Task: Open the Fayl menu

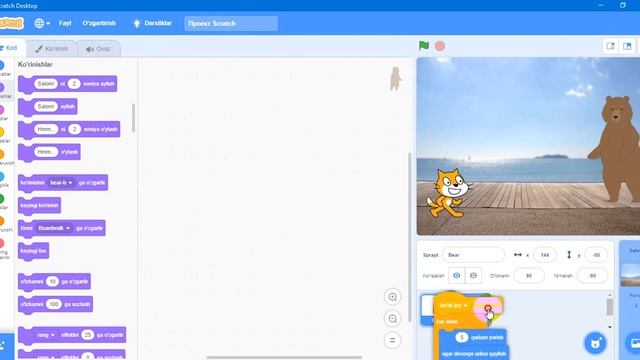Action: (x=65, y=23)
